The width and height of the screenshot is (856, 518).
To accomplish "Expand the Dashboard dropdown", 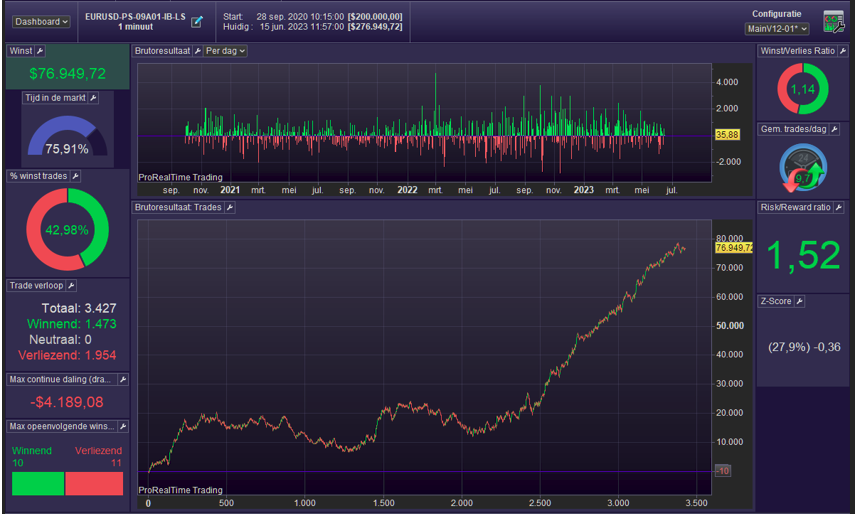I will click(x=41, y=21).
